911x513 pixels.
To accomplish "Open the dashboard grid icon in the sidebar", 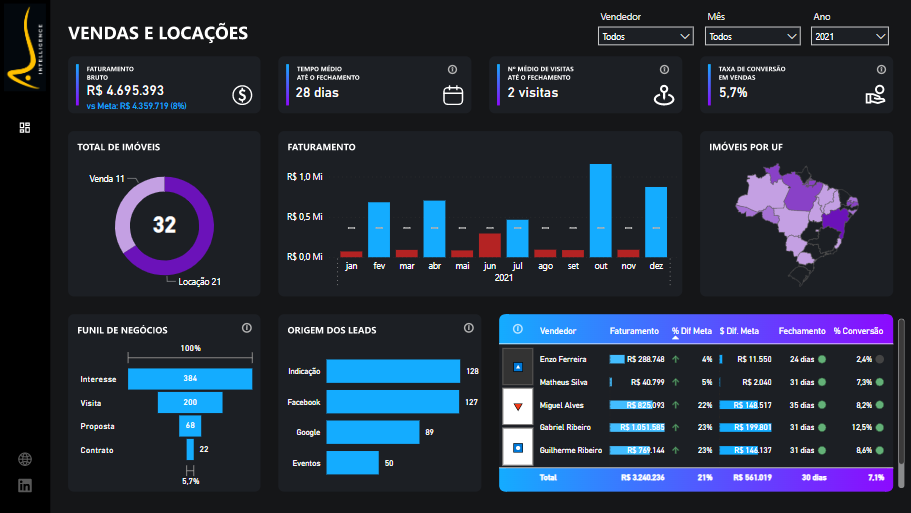I will 25,127.
